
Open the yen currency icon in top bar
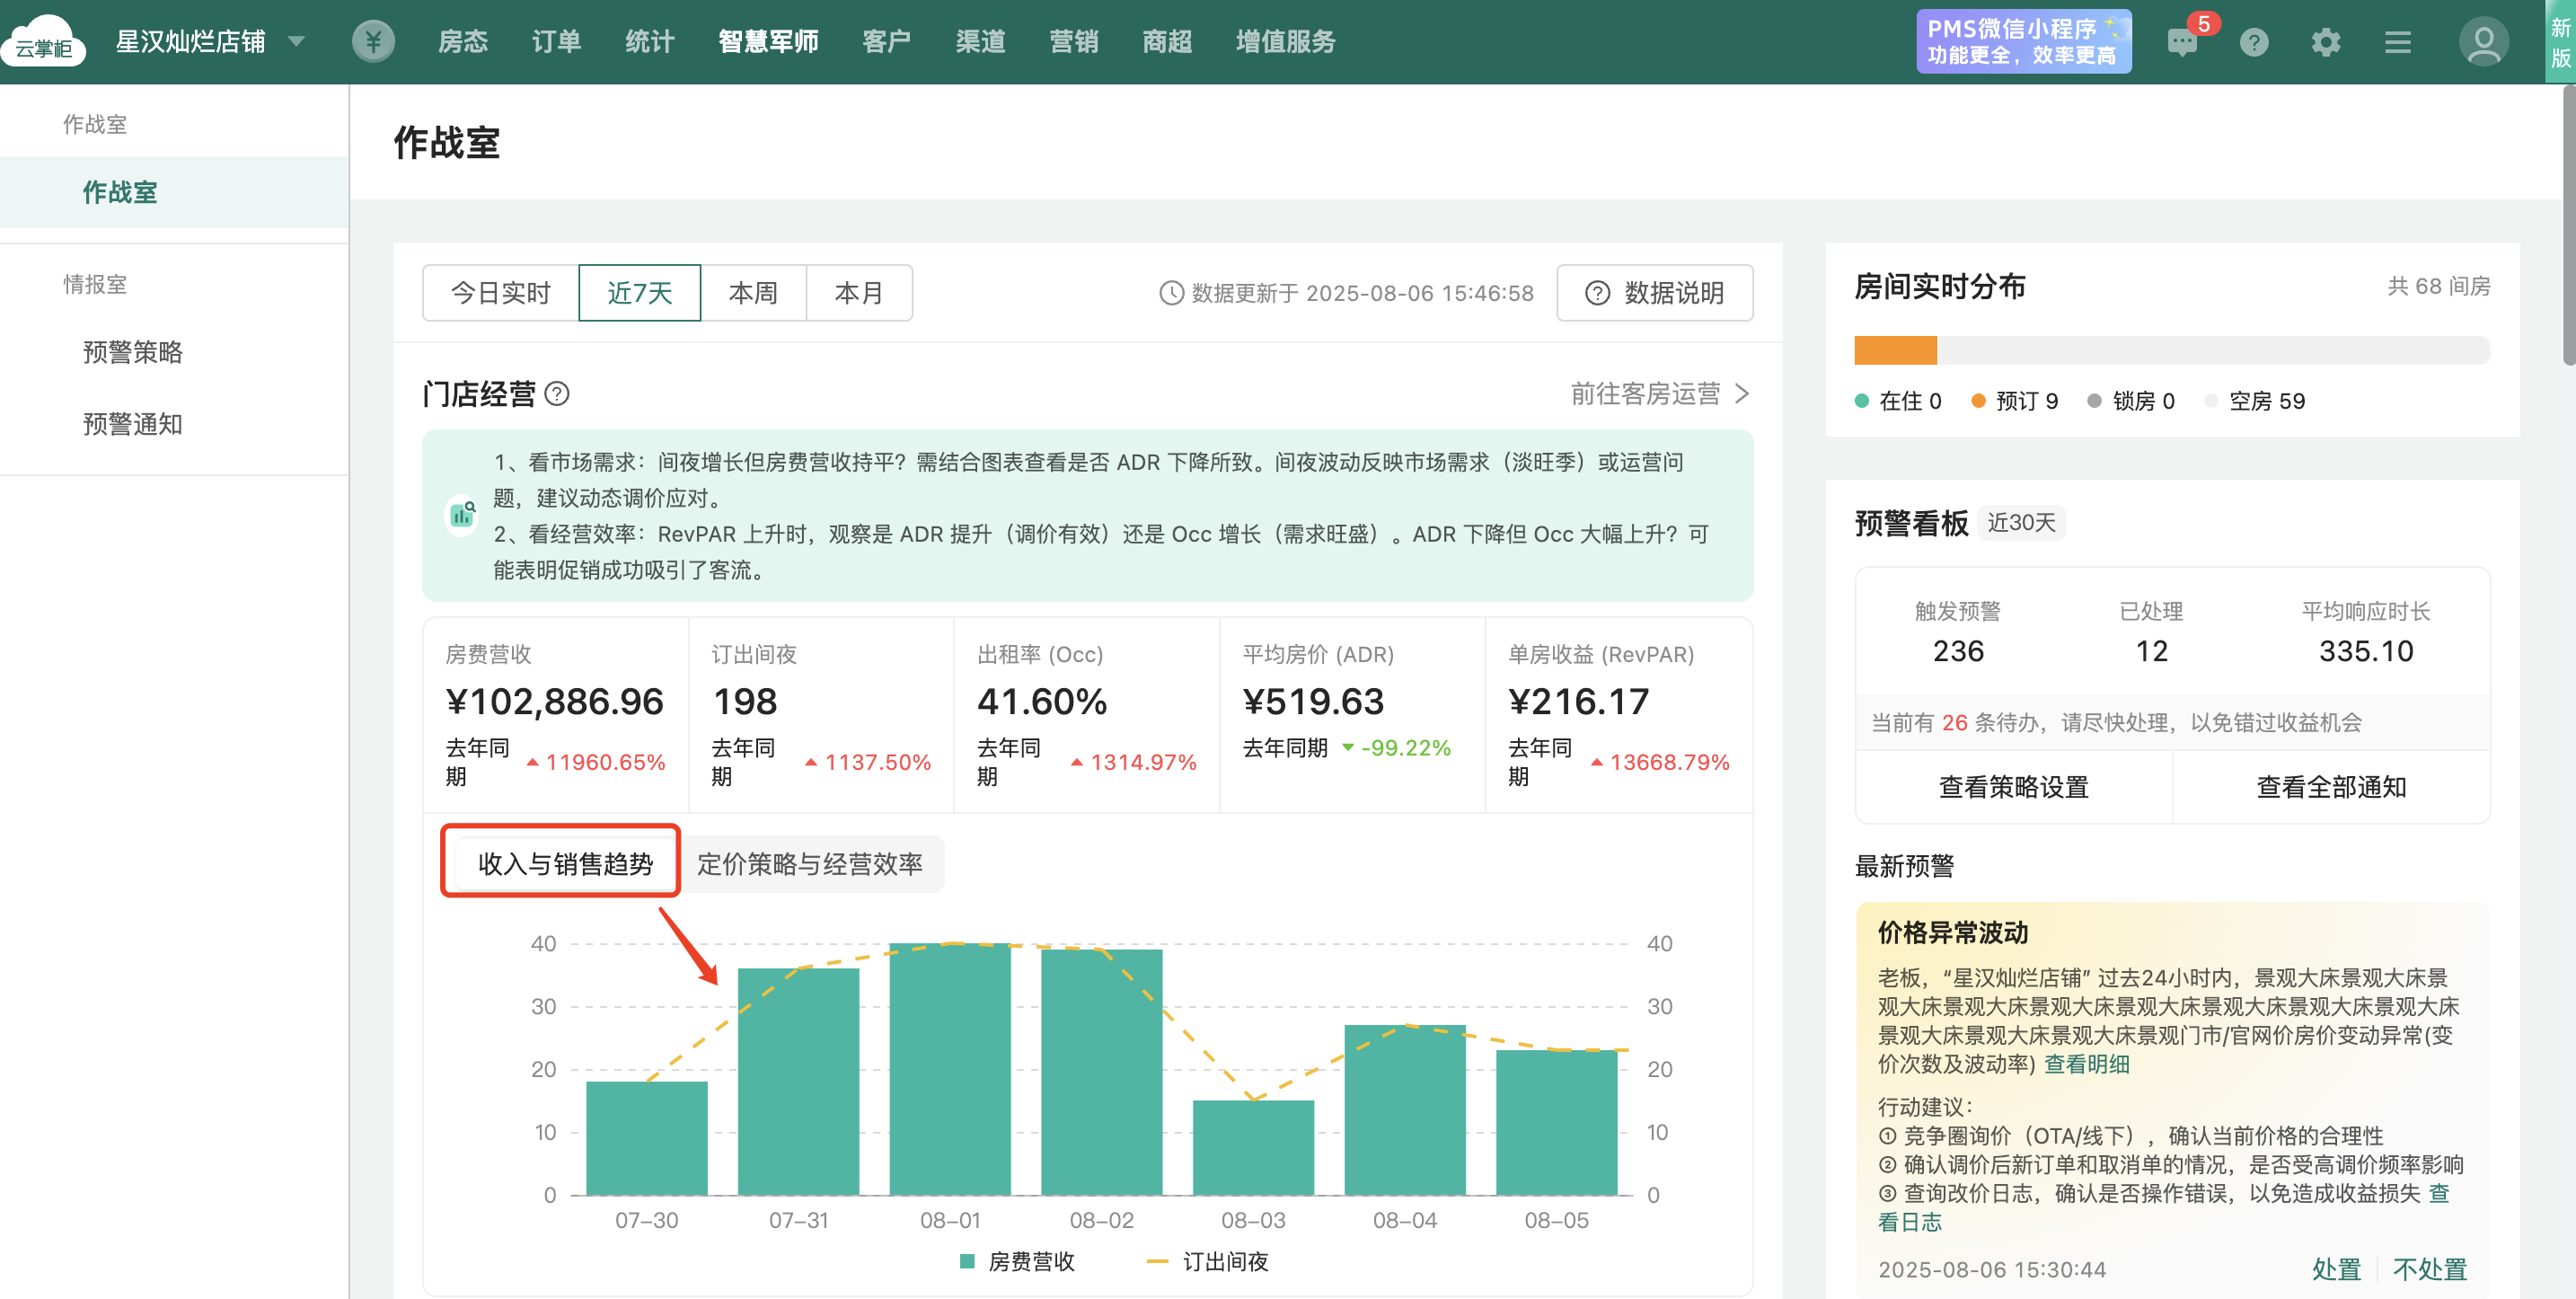pyautogui.click(x=373, y=41)
